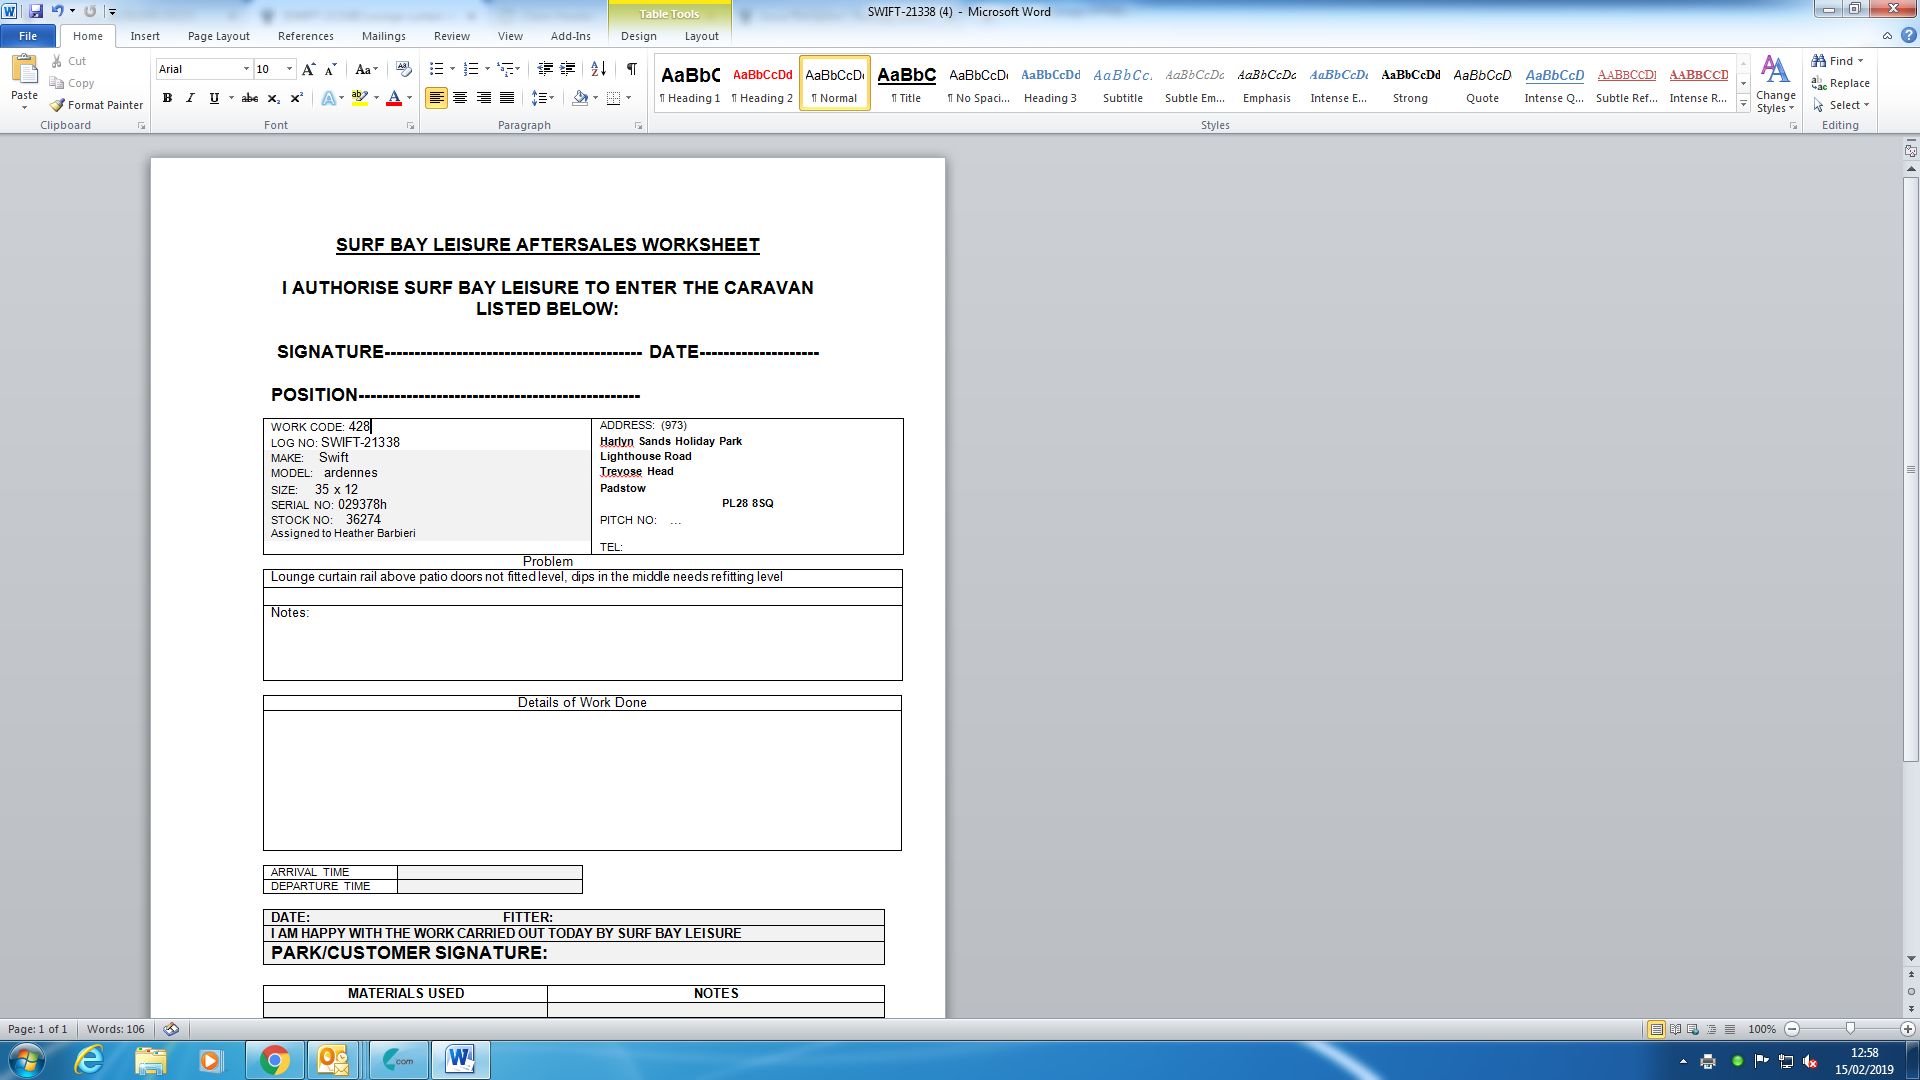Open the font name dropdown
The height and width of the screenshot is (1080, 1920).
[x=246, y=69]
